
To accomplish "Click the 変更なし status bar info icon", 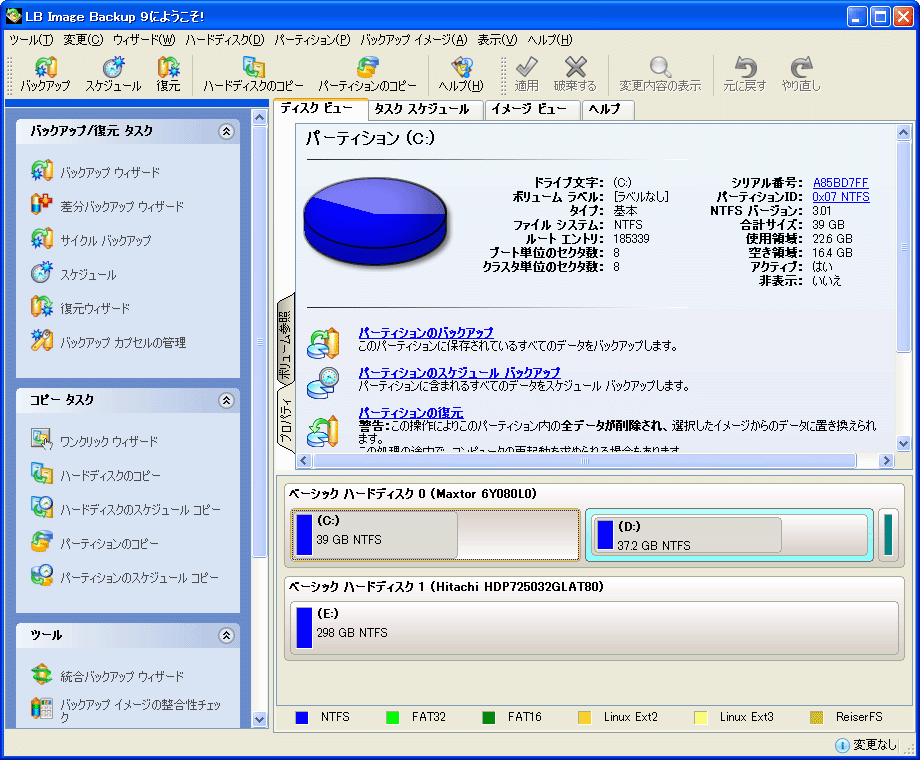I will 842,745.
